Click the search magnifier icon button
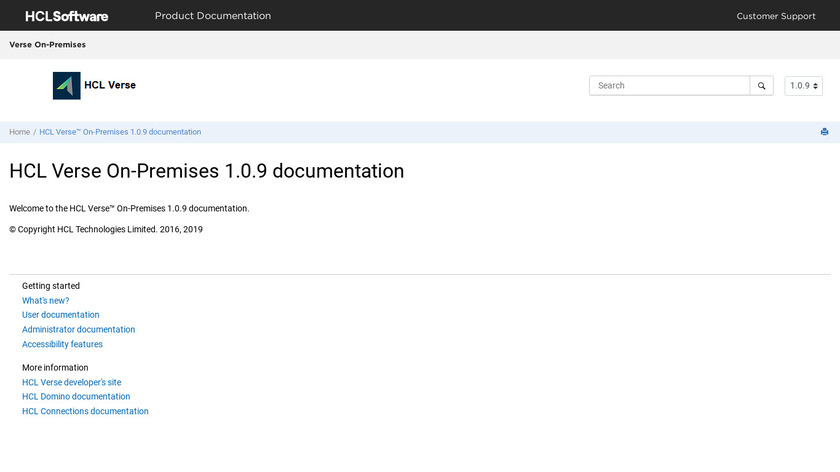 pyautogui.click(x=762, y=86)
